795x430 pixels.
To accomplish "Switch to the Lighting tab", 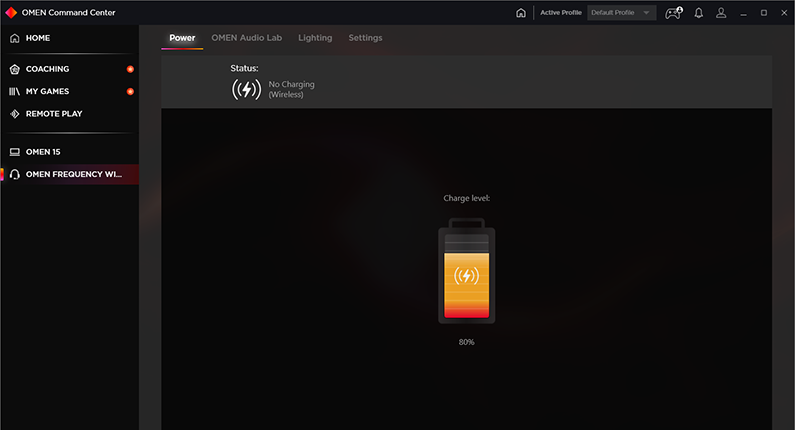I will pyautogui.click(x=315, y=38).
